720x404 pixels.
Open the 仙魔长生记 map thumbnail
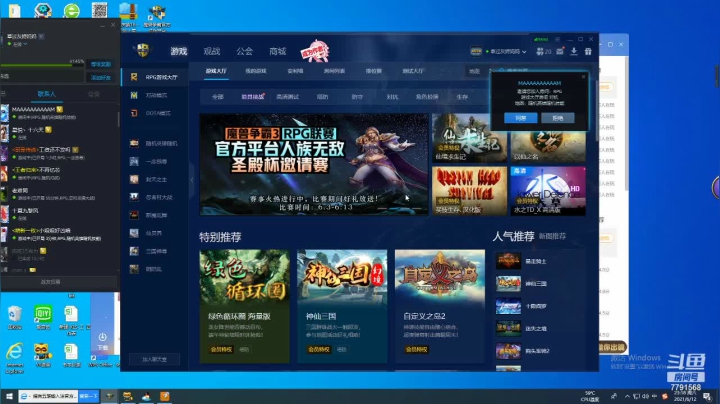click(469, 139)
